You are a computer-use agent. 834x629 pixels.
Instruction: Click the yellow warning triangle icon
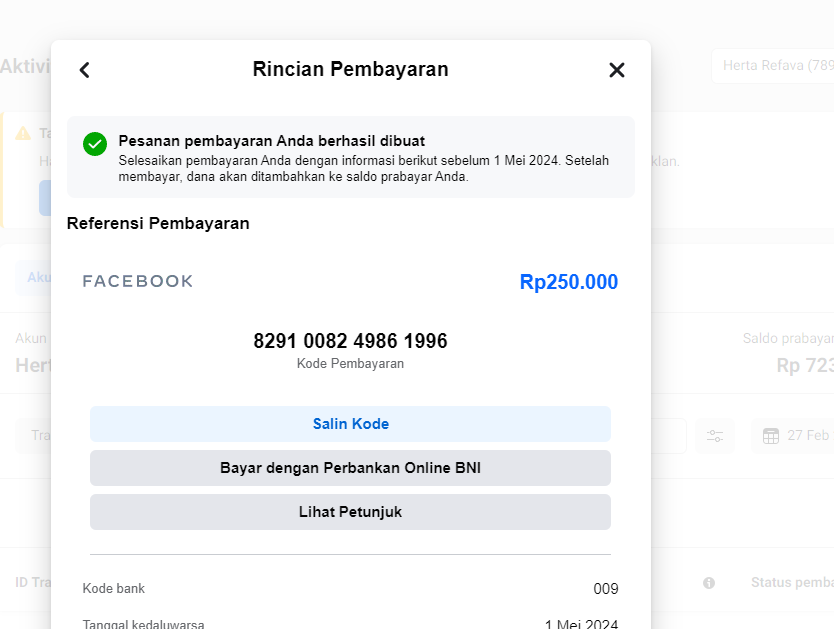pyautogui.click(x=23, y=133)
